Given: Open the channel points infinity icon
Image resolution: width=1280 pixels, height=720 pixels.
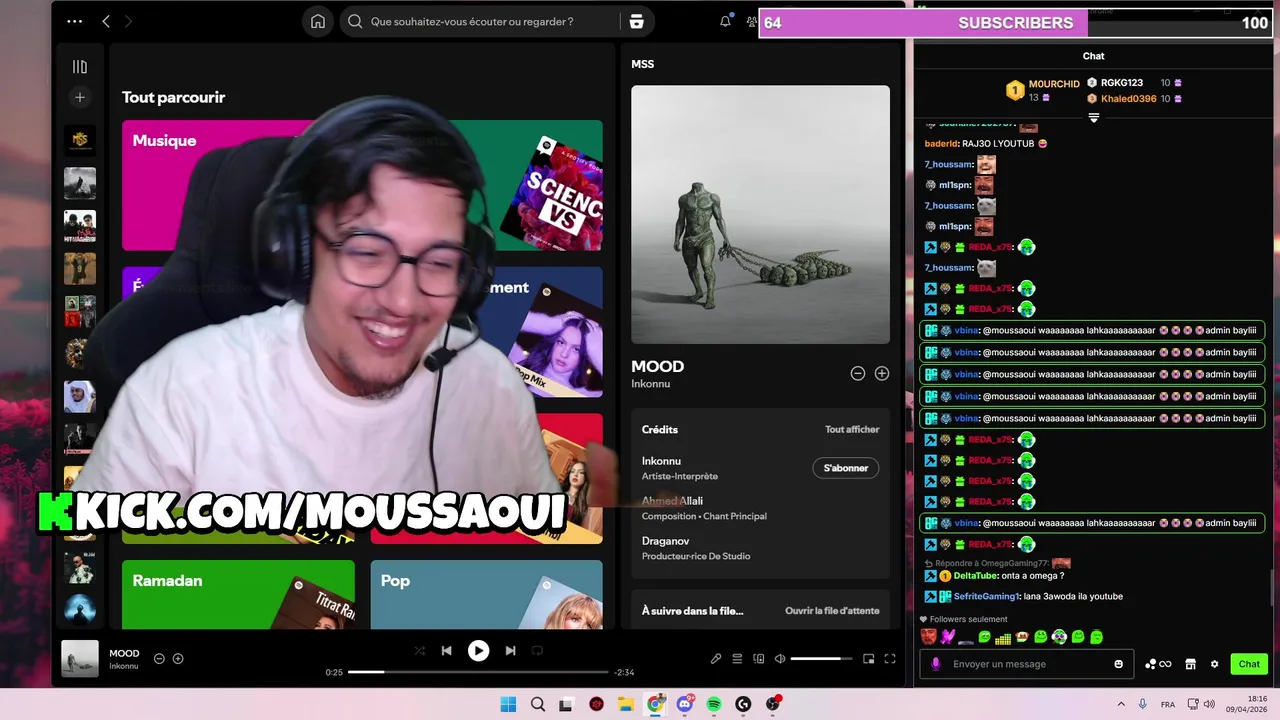Looking at the screenshot, I should [1158, 664].
